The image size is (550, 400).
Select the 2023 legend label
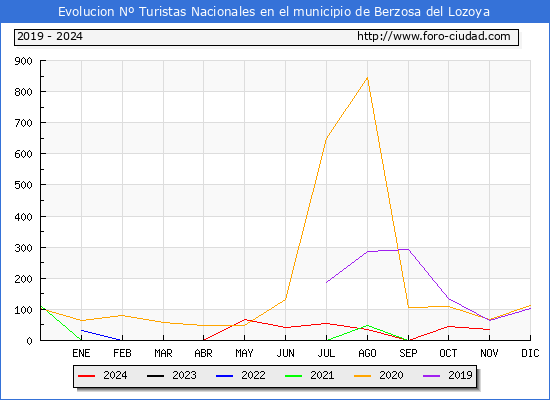tap(184, 375)
